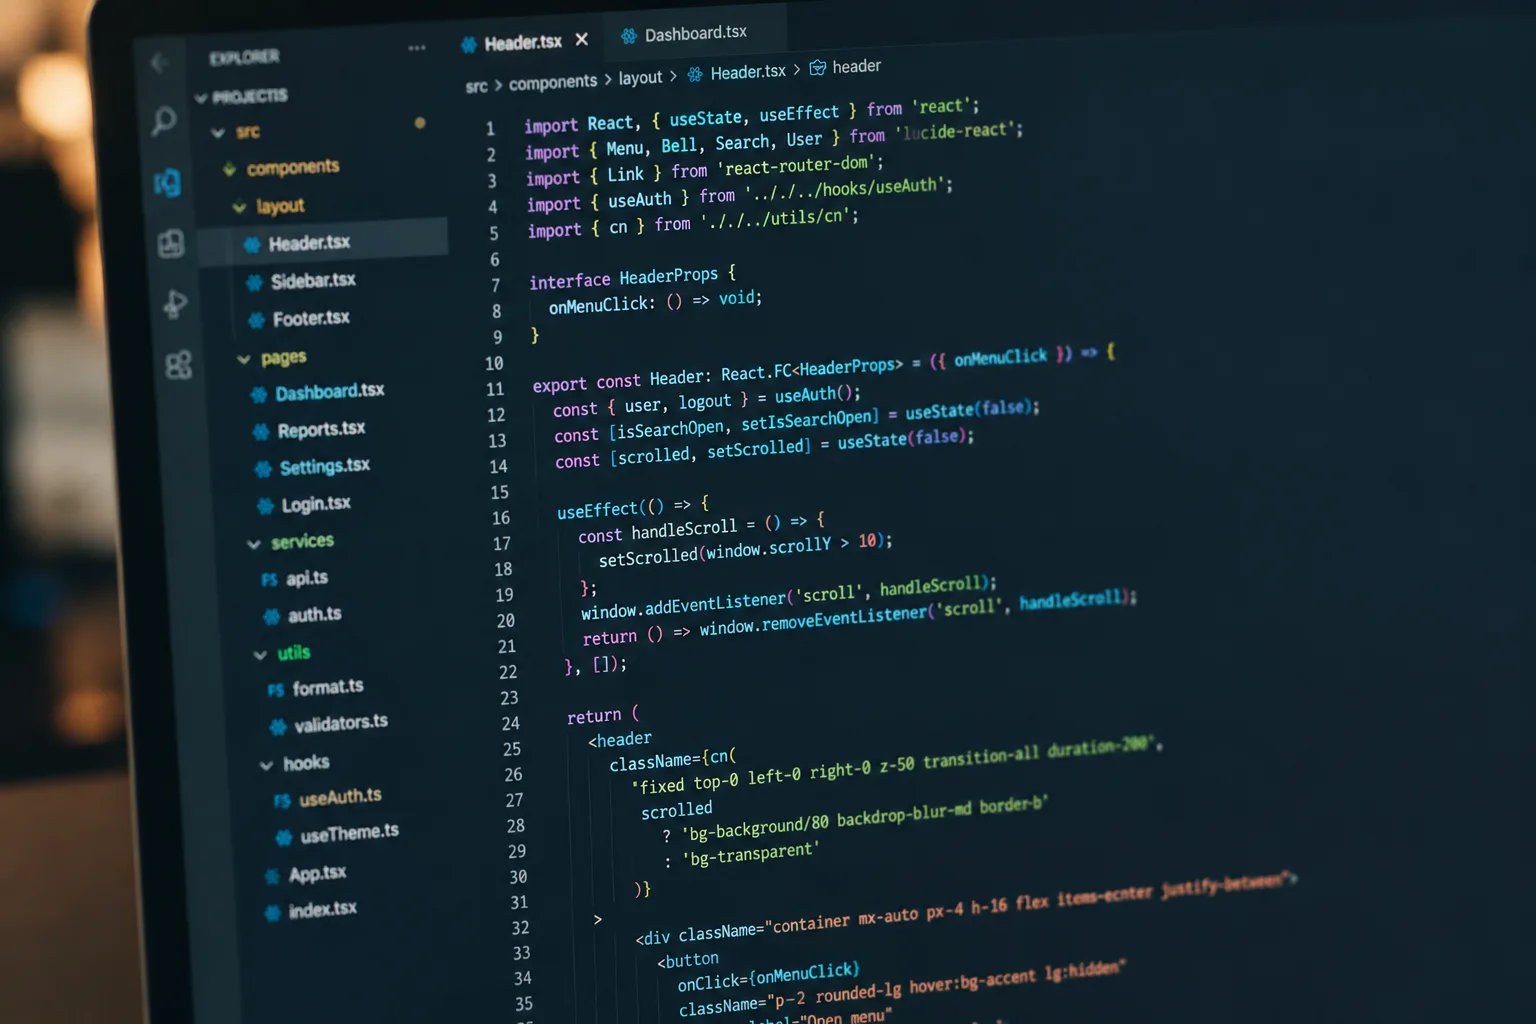
Task: Click the components breadcrumb
Action: click(553, 83)
